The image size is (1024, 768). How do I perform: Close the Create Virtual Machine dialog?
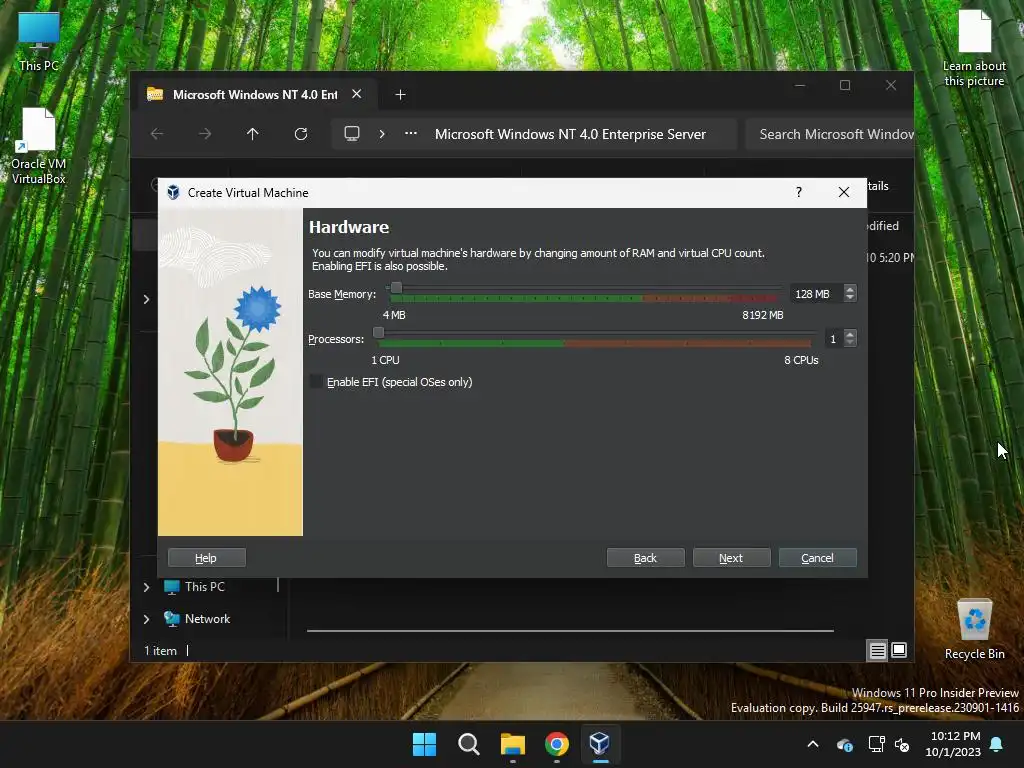tap(844, 192)
